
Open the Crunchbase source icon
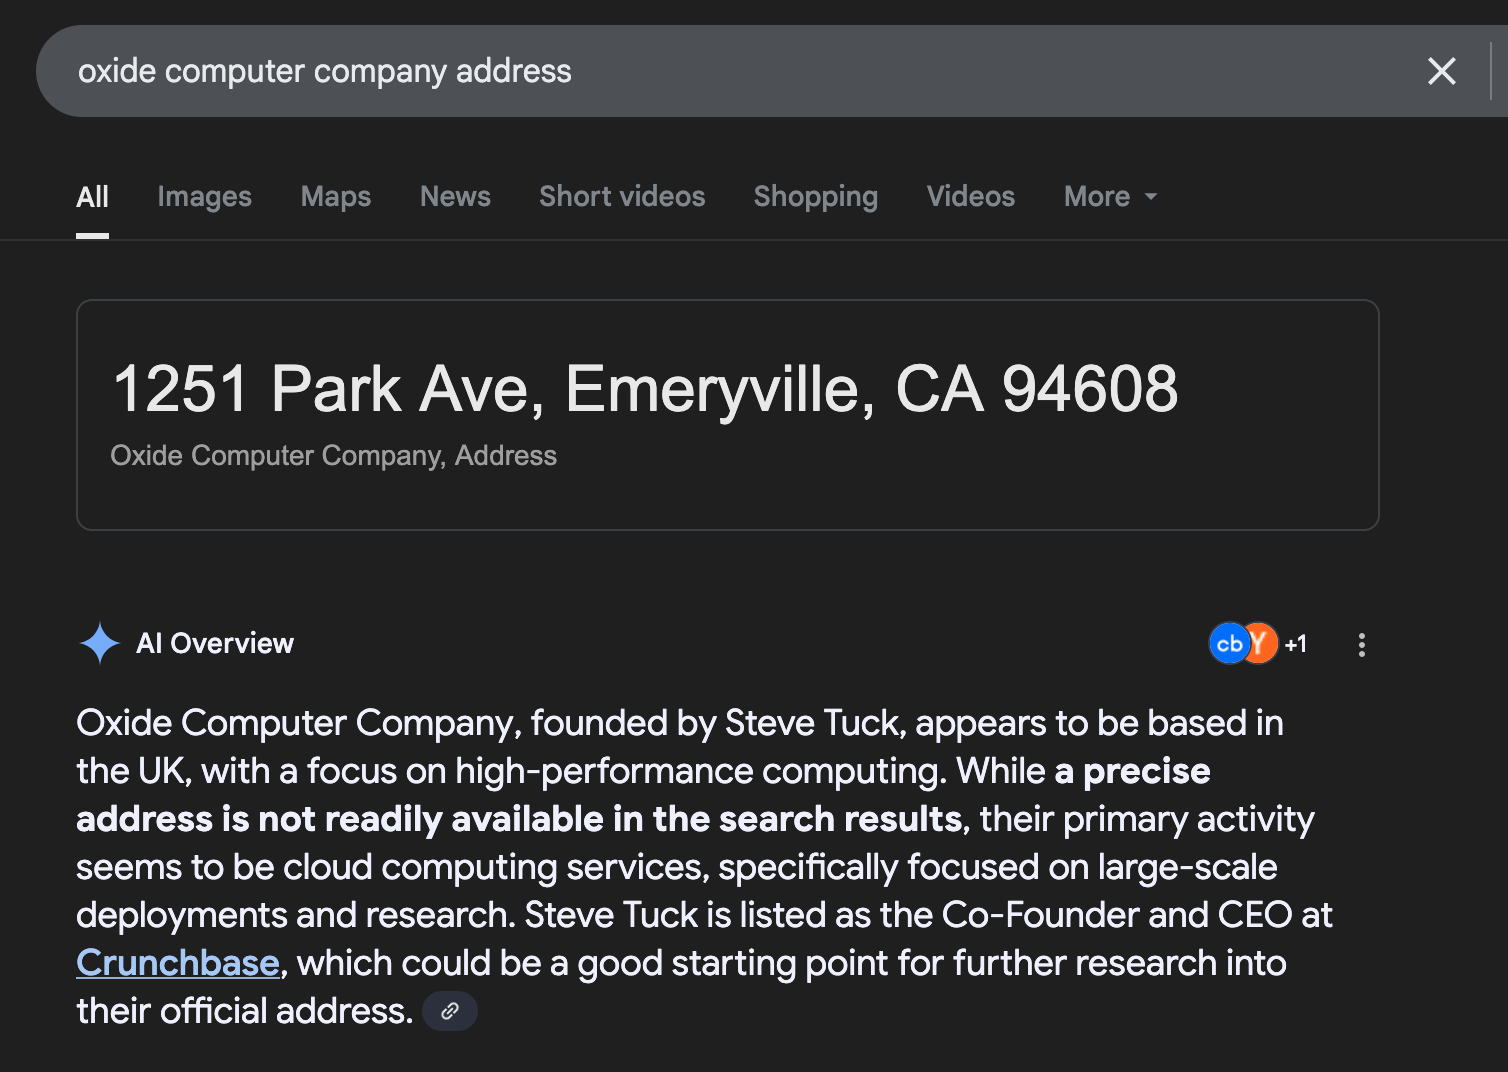coord(1227,644)
